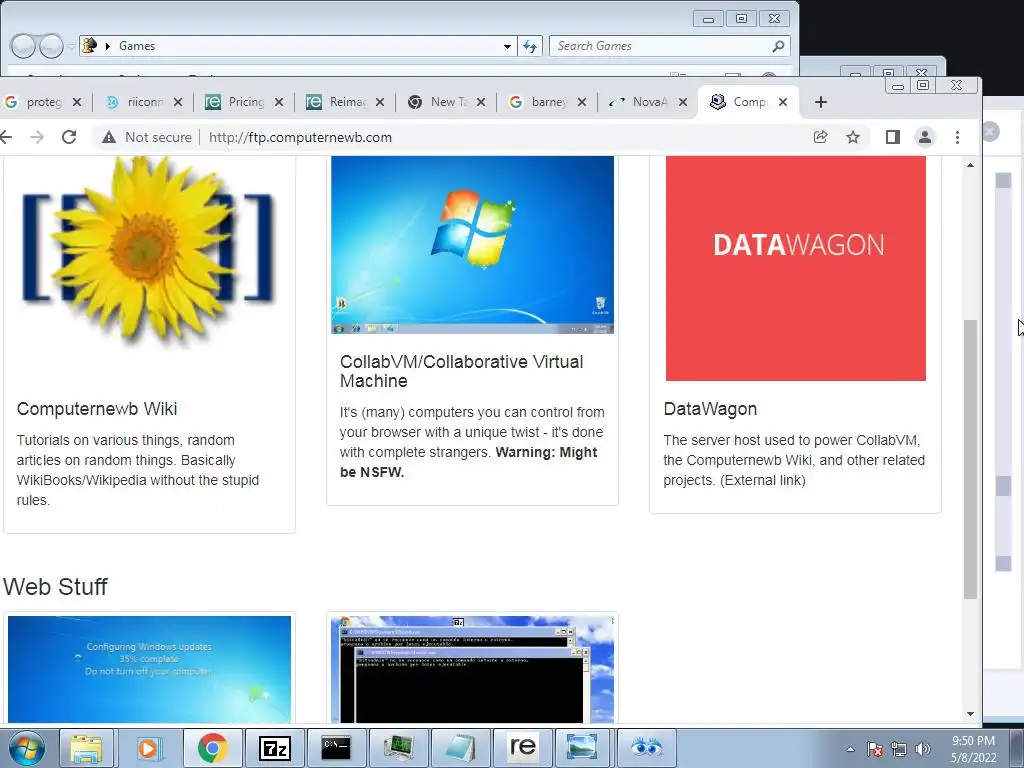Expand the breadcrumb arrow before Games
This screenshot has height=768, width=1024.
108,46
